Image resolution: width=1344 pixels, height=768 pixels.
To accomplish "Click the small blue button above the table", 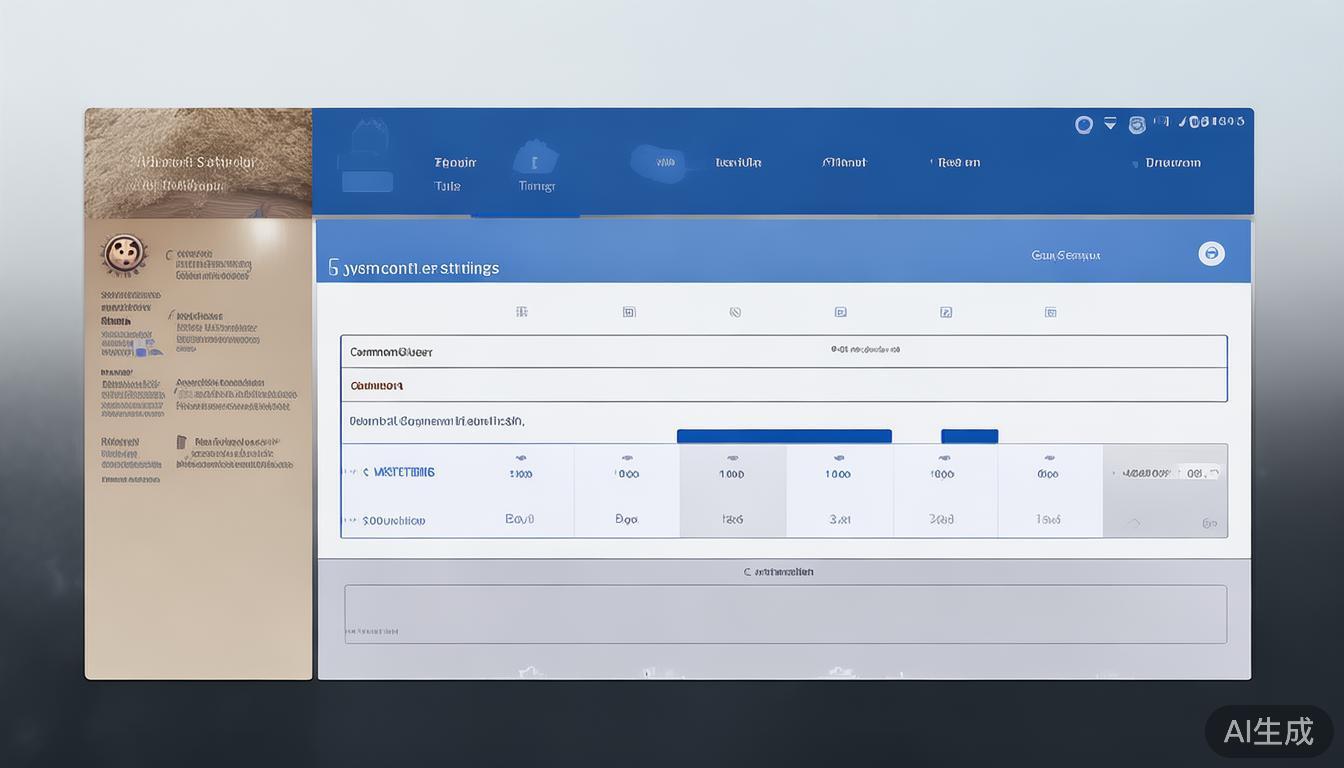I will pyautogui.click(x=969, y=436).
